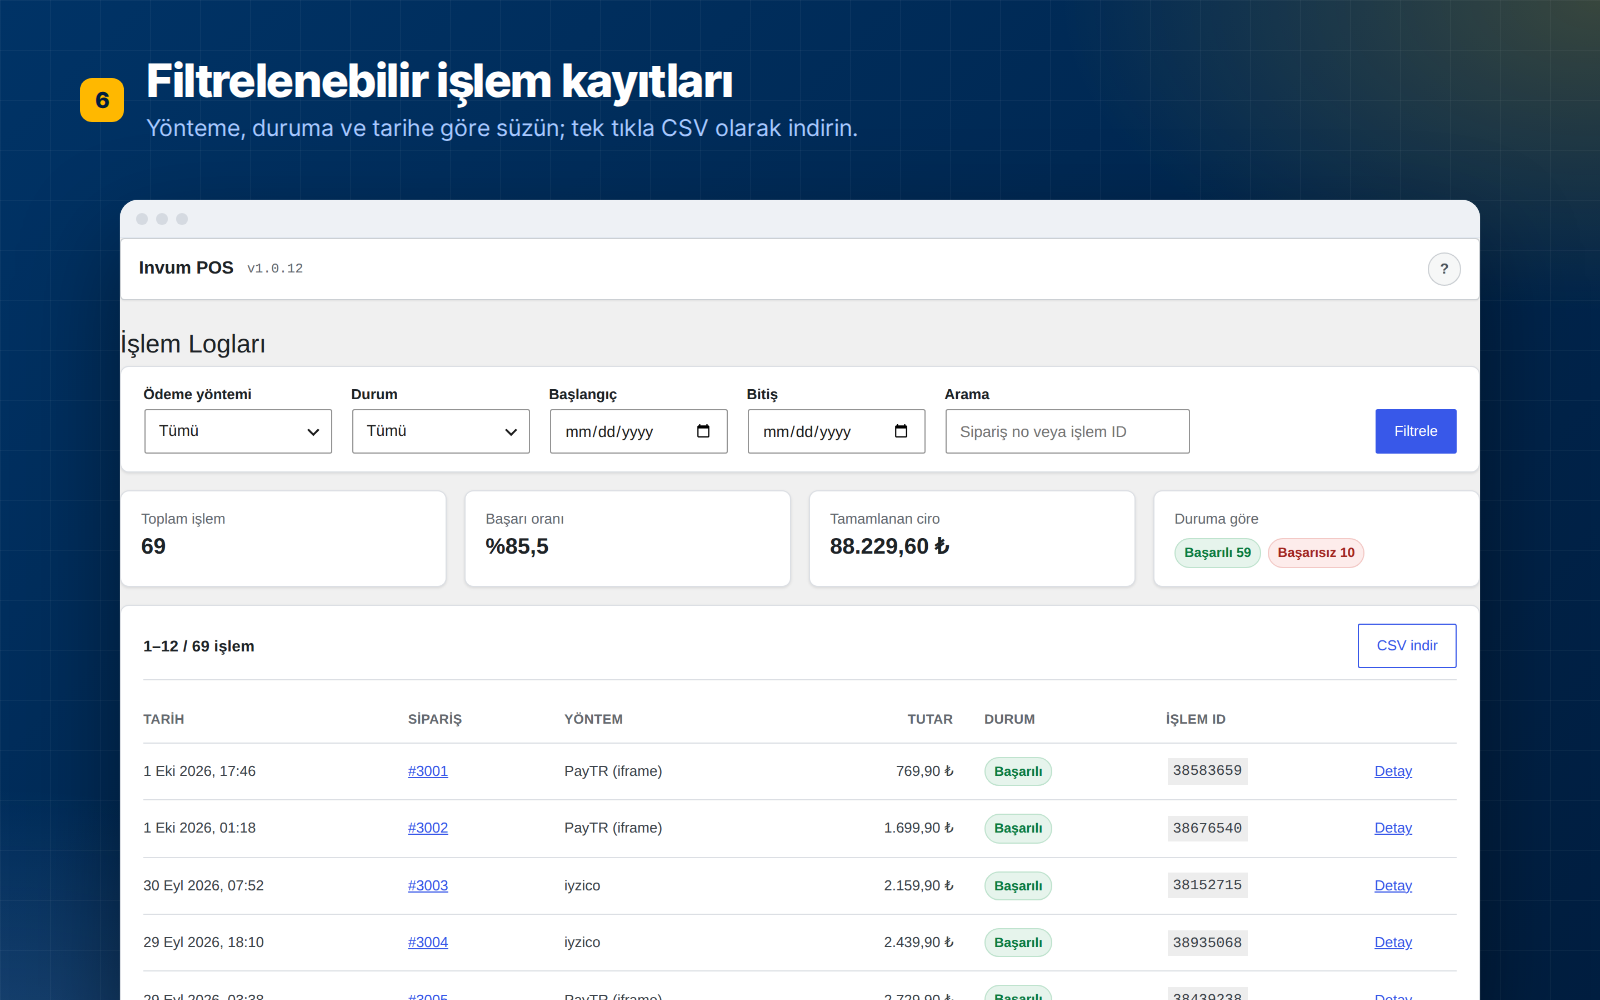Click the amount 2.439,90 ₺
The image size is (1600, 1000).
point(919,942)
